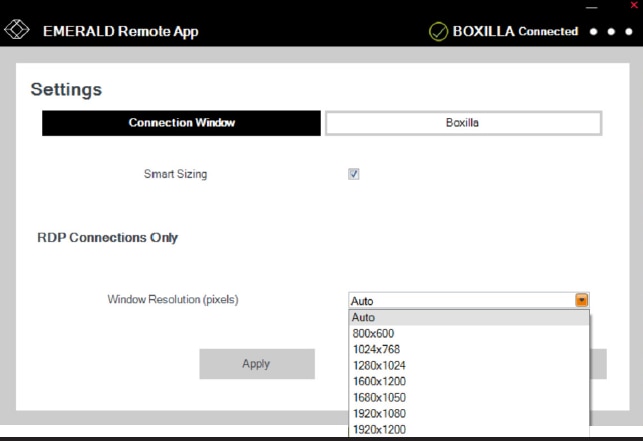Select Auto from the resolution list

click(469, 318)
